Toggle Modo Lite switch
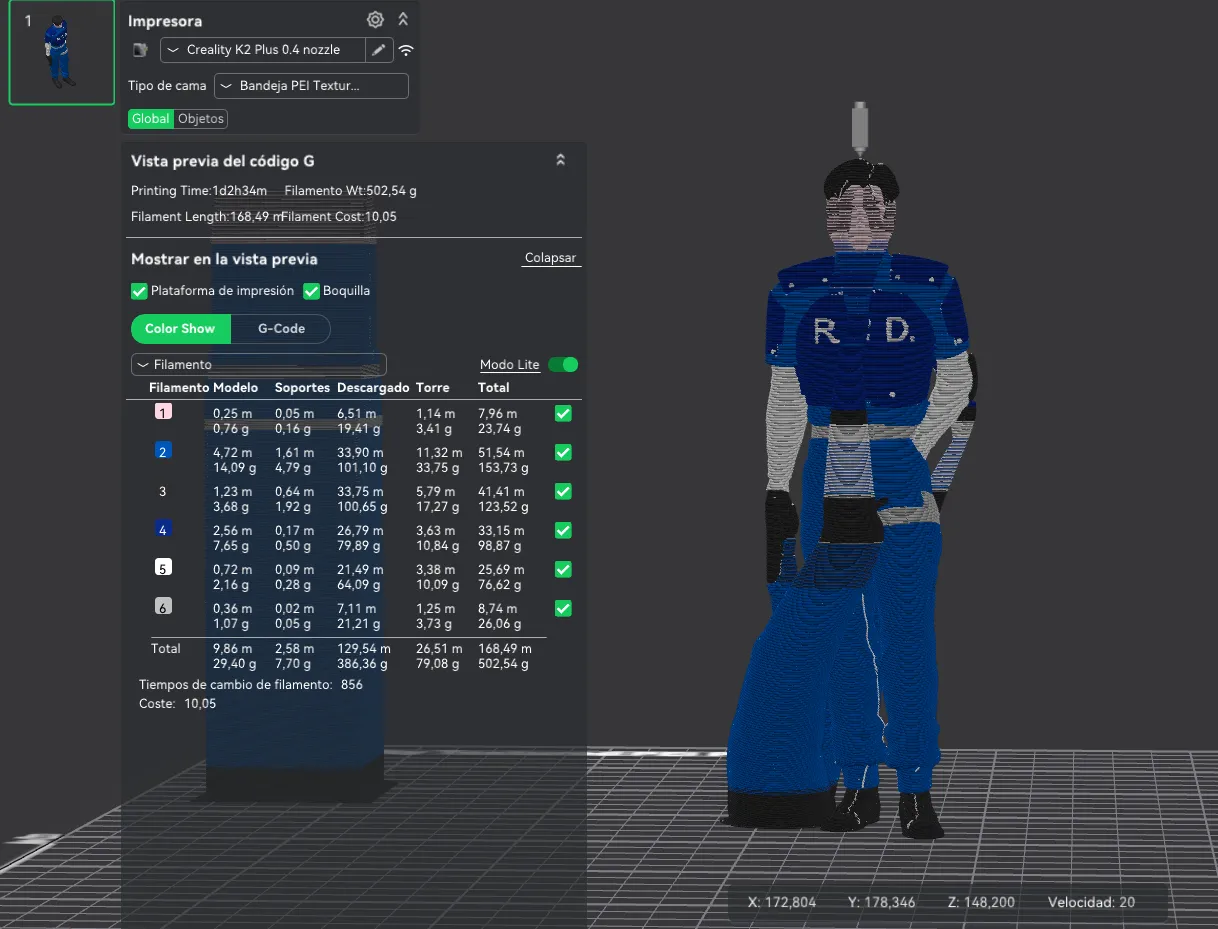 (563, 365)
